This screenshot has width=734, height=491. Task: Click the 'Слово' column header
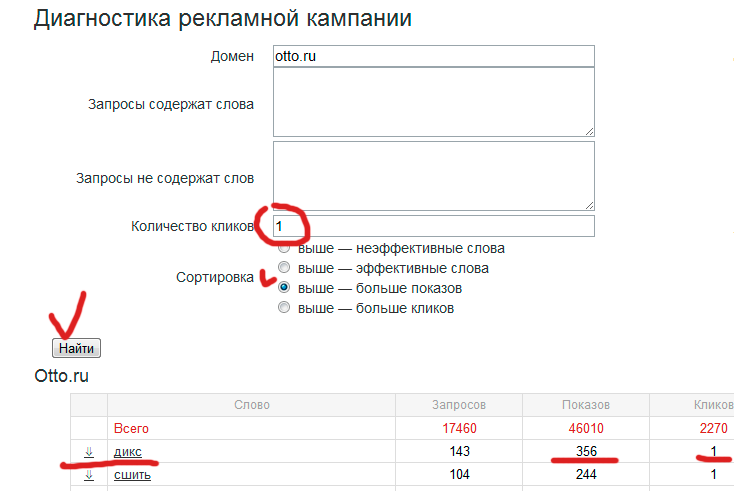pyautogui.click(x=252, y=405)
